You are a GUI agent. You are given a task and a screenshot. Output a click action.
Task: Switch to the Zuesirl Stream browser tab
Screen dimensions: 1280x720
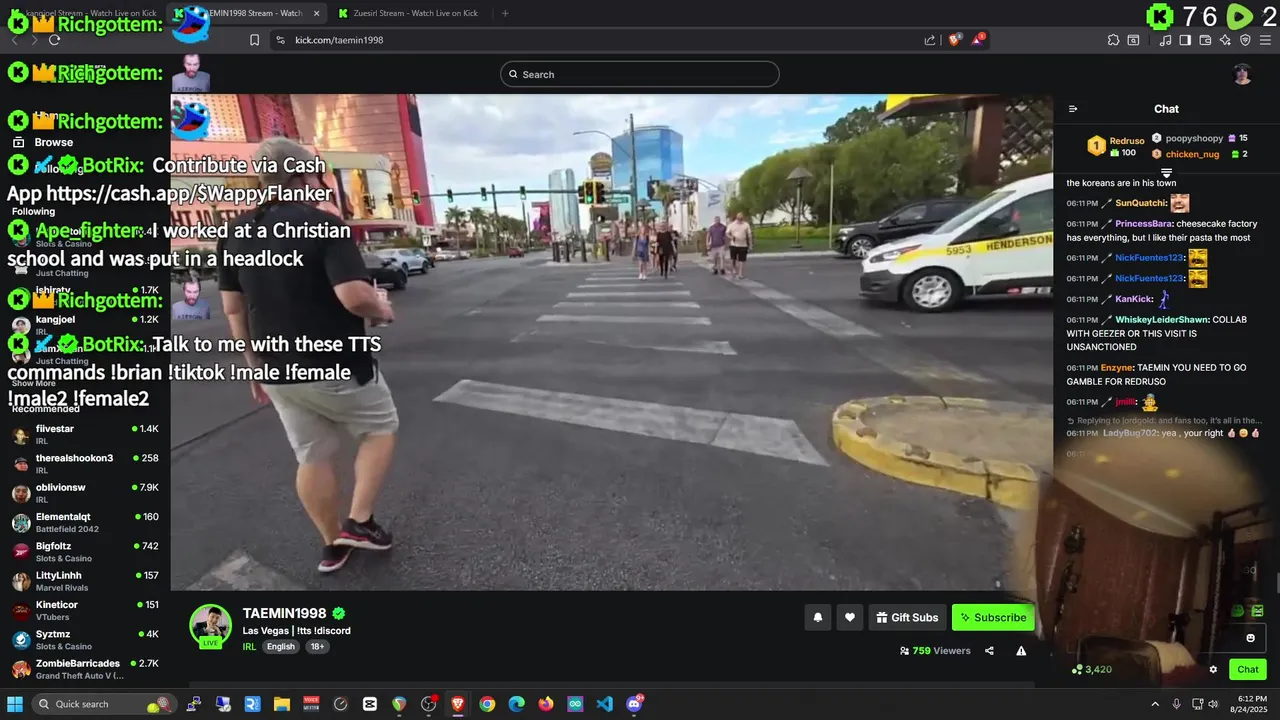point(415,13)
